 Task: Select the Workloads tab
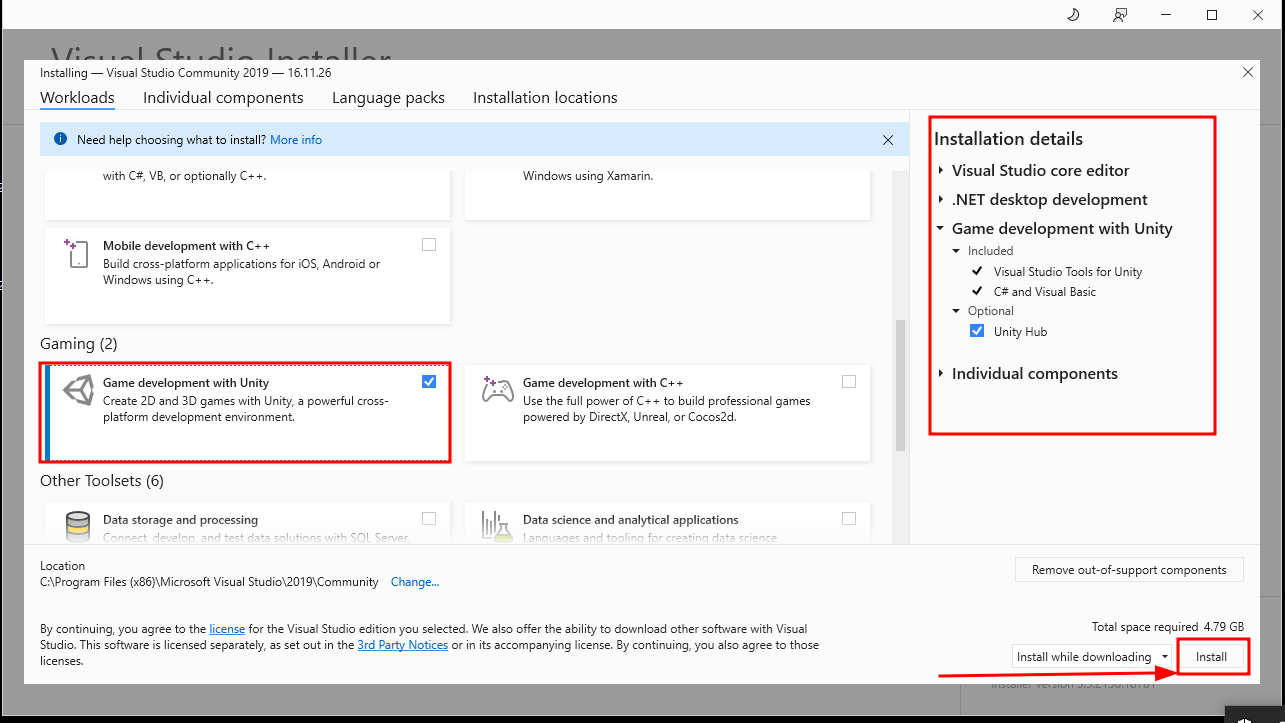coord(77,98)
